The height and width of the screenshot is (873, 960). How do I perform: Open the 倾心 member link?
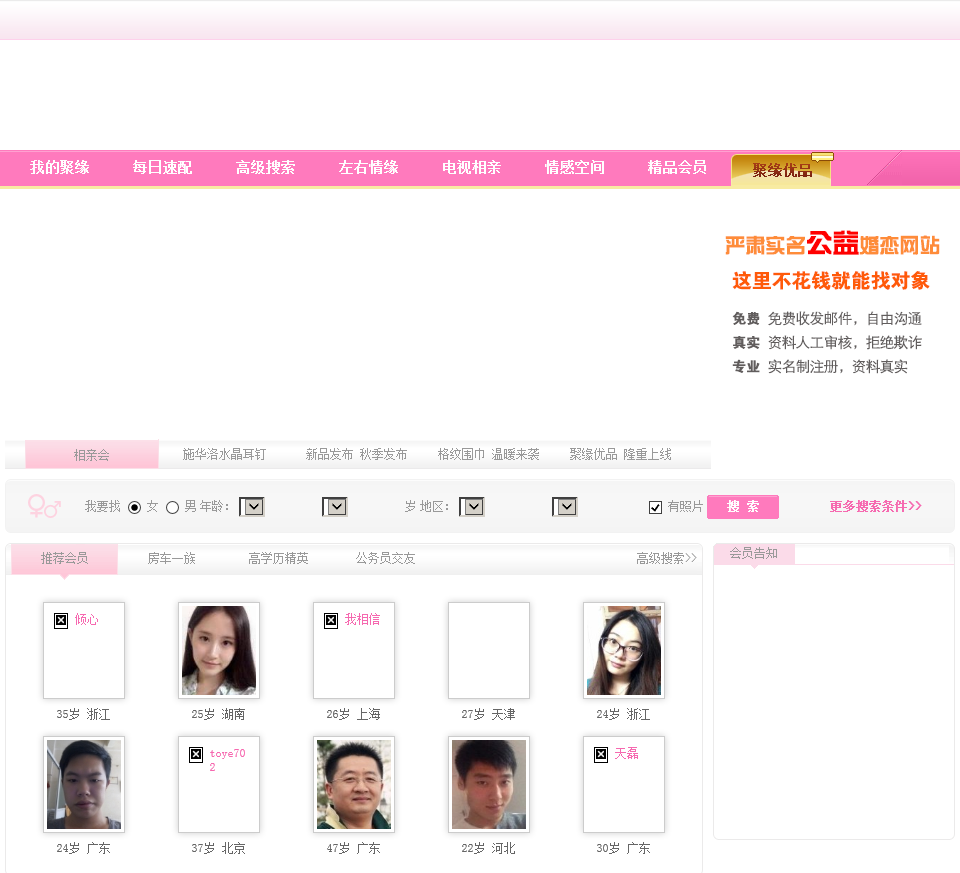[x=86, y=620]
